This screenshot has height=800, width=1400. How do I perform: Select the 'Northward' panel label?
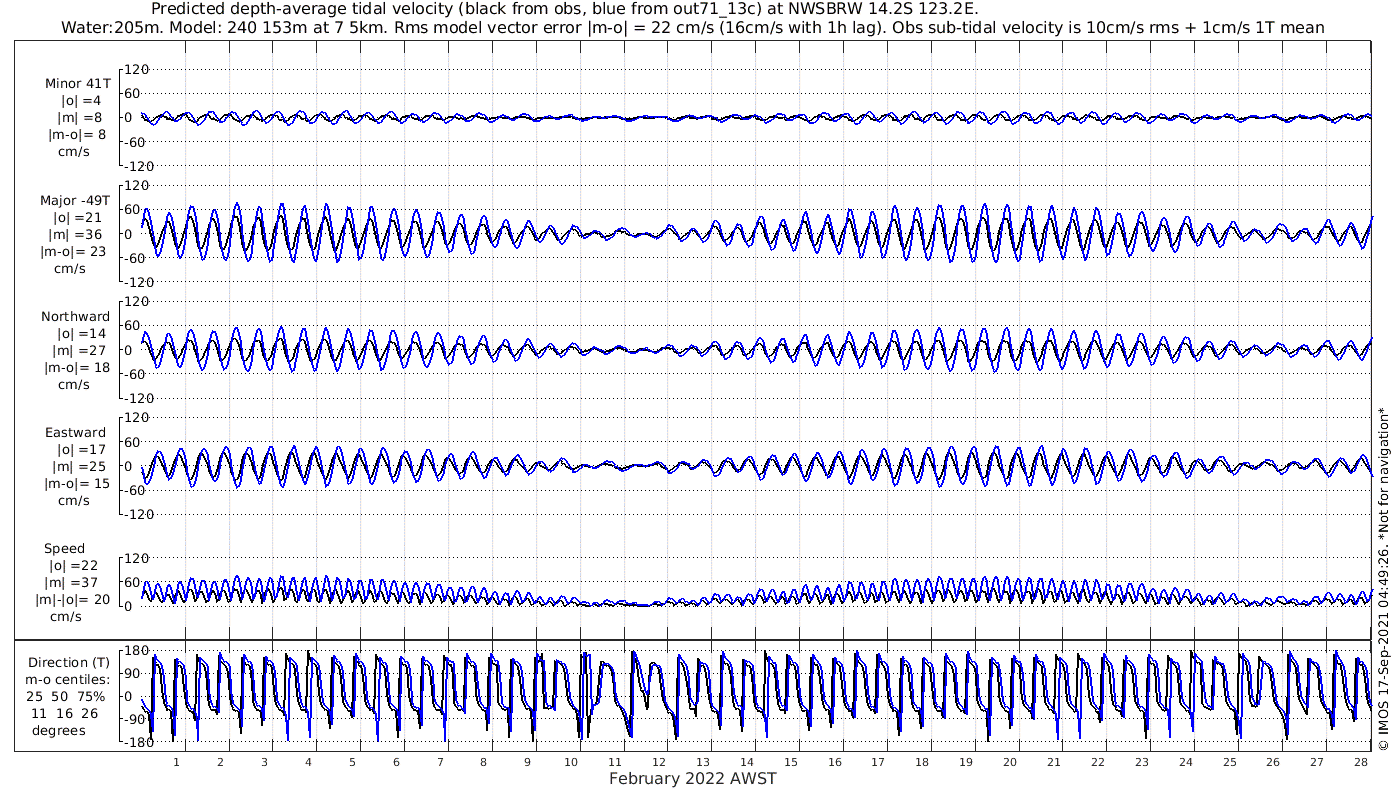(76, 317)
